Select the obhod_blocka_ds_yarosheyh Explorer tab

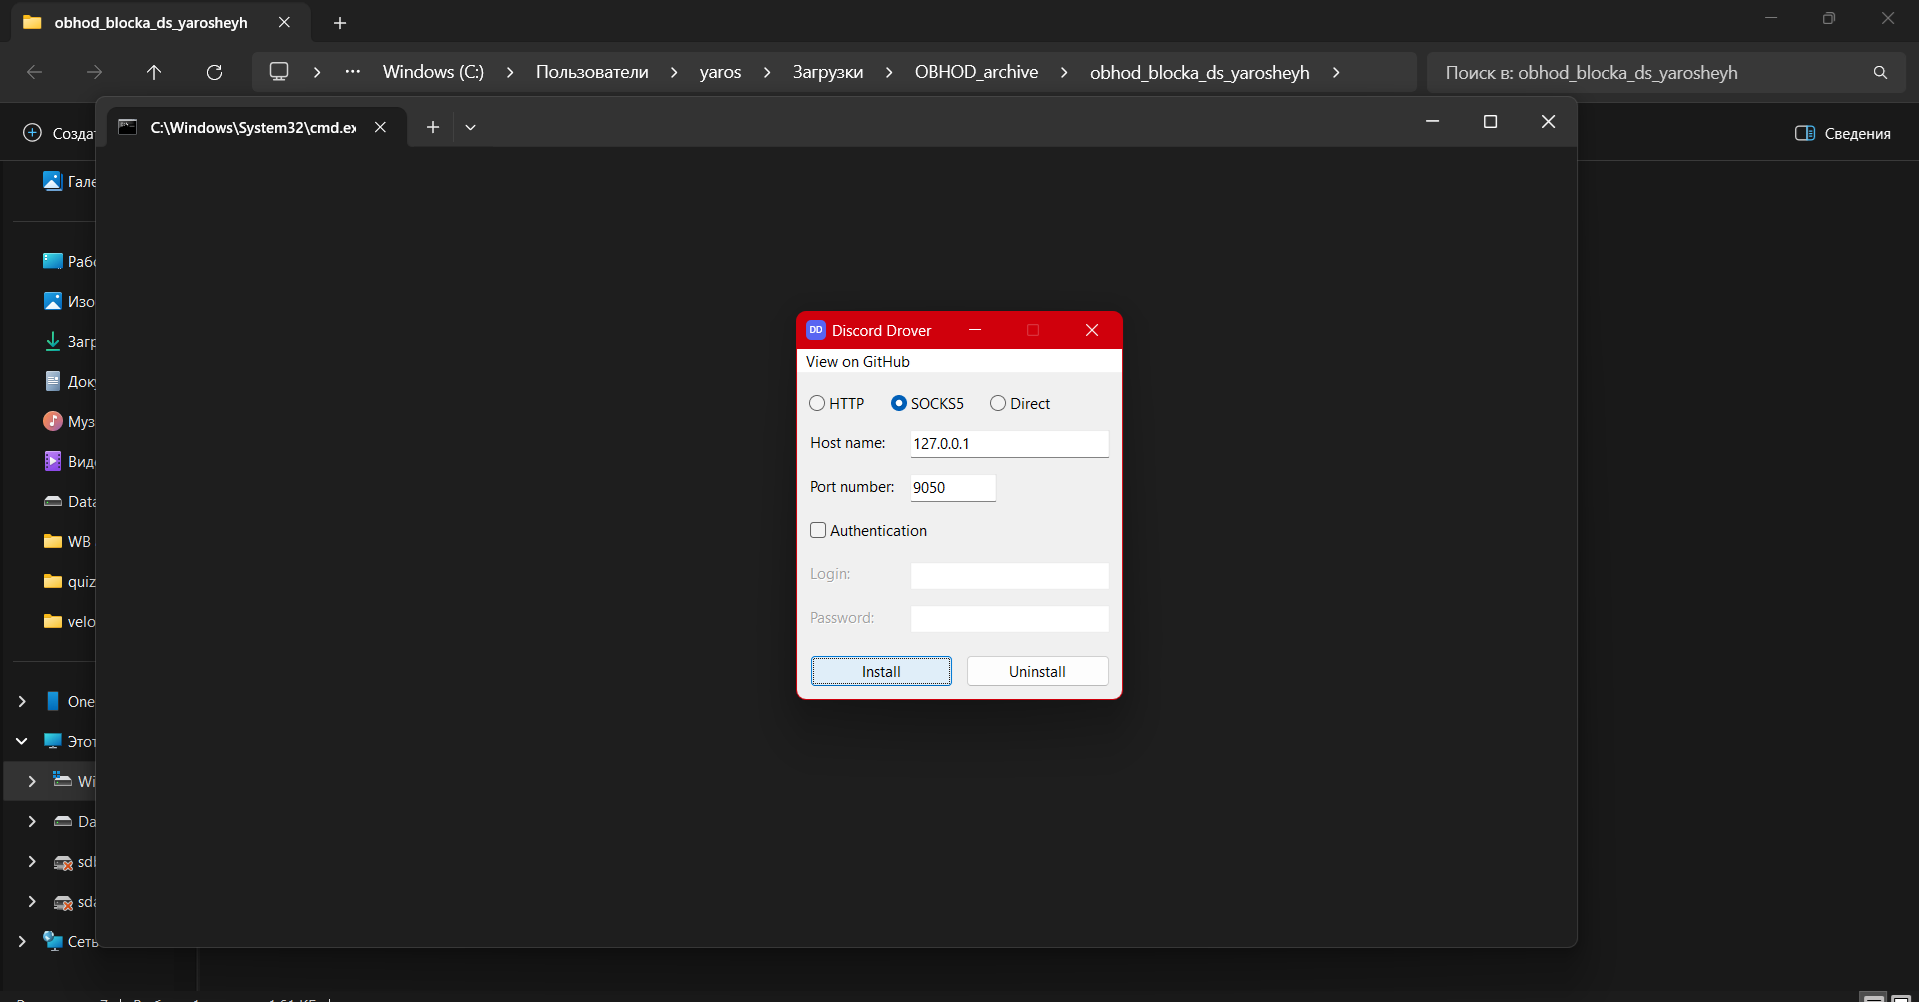coord(160,22)
